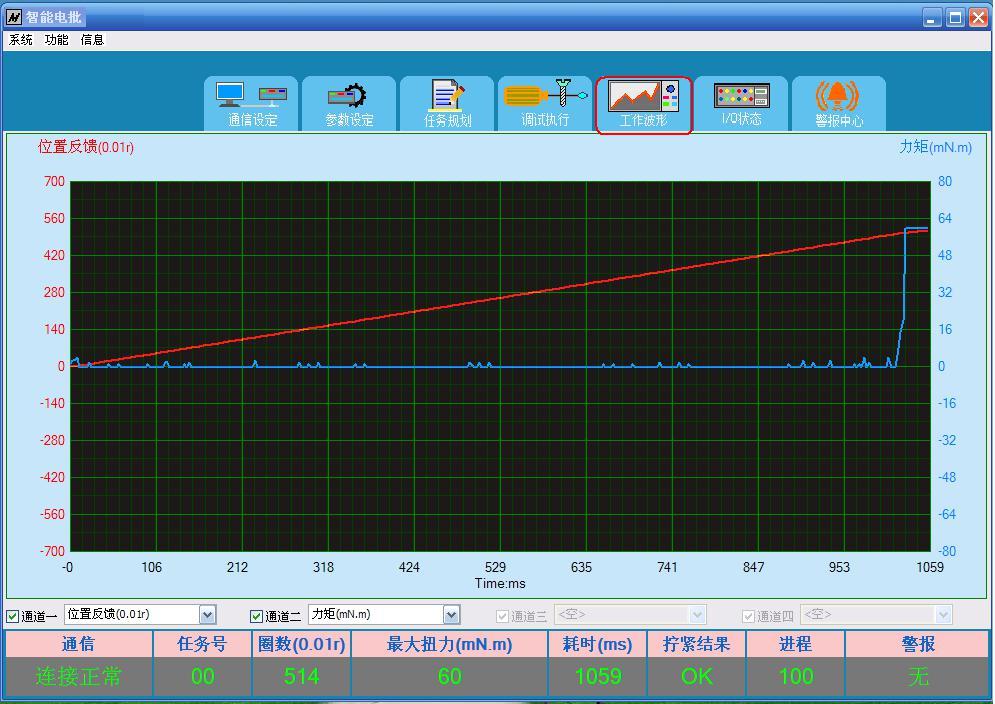Open the 任务规划 task planning icon

click(x=447, y=103)
